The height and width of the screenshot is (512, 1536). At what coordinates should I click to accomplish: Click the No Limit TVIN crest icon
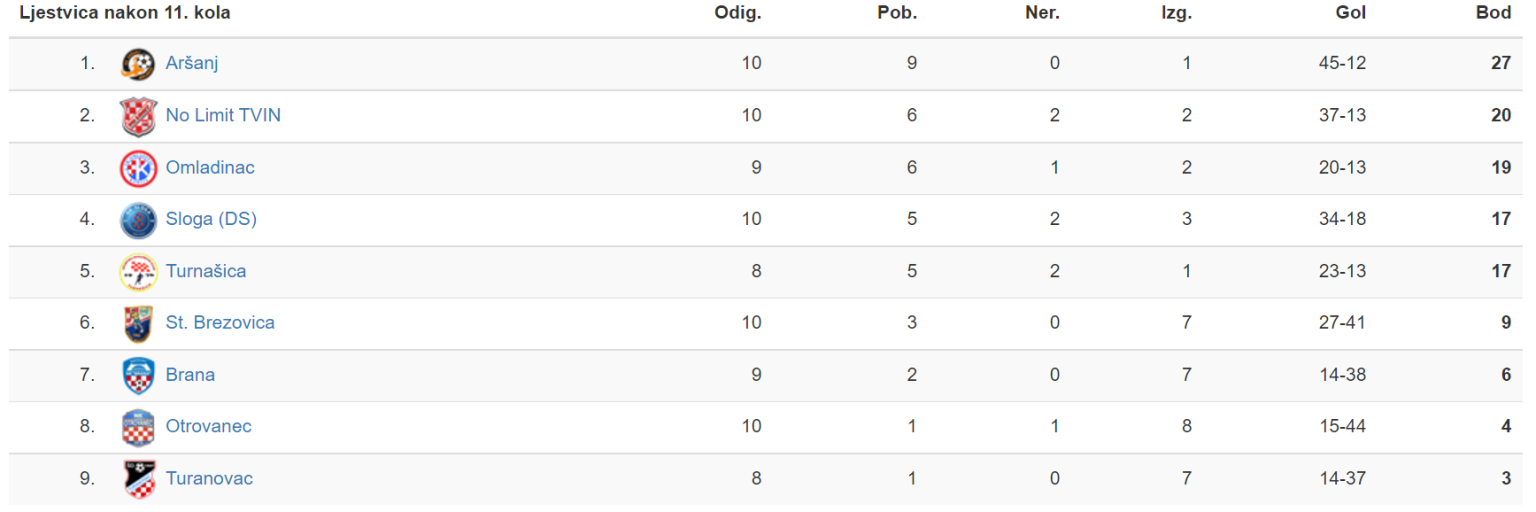tap(138, 115)
